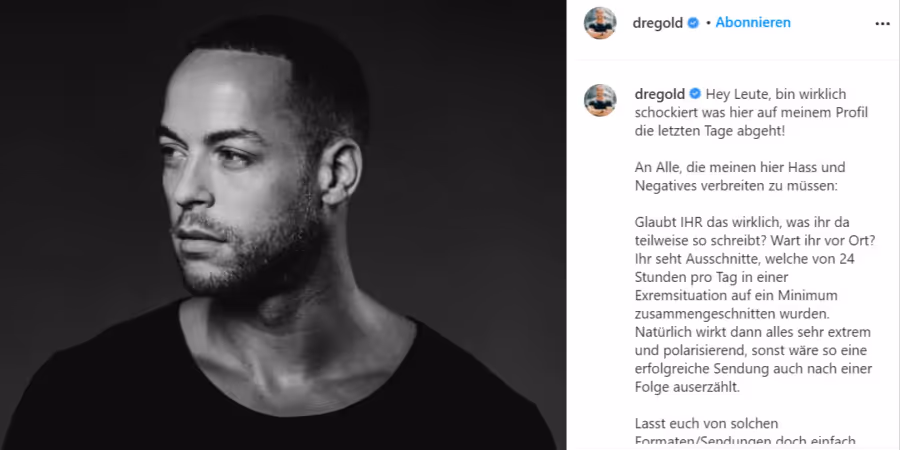Click the bold dregold name in the caption
This screenshot has width=900, height=450.
660,94
